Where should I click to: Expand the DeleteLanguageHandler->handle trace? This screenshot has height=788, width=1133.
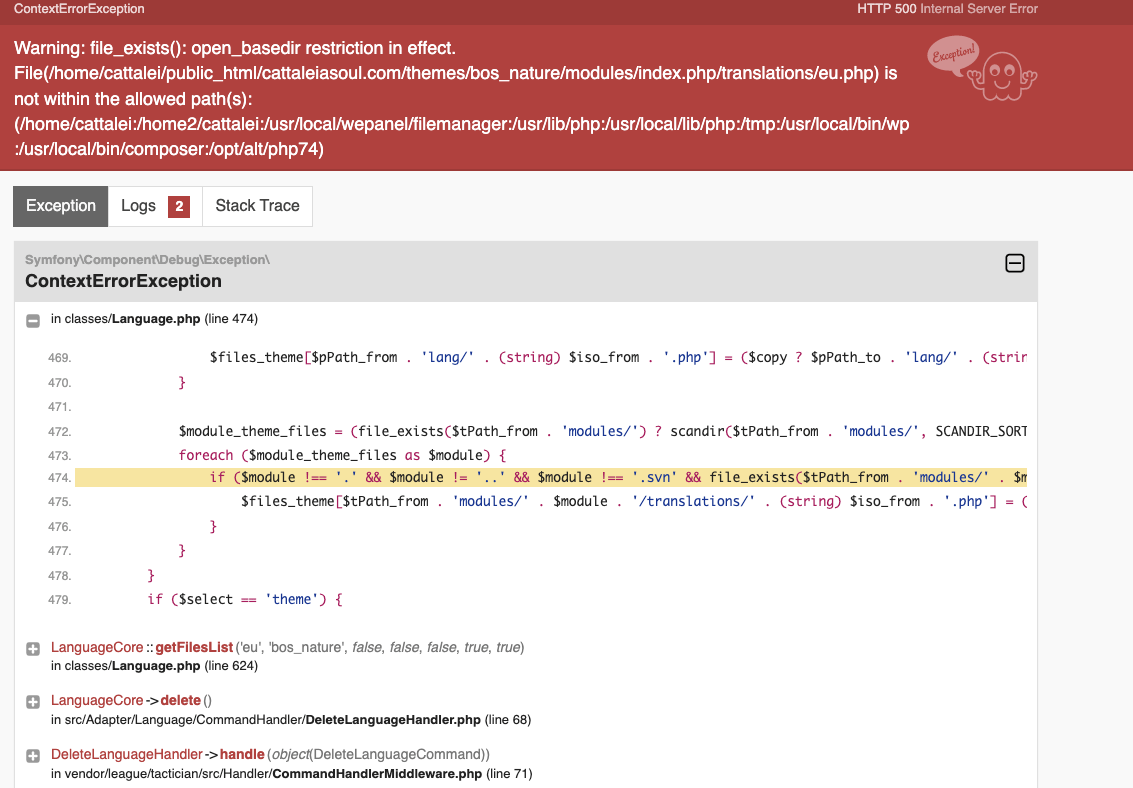(33, 755)
